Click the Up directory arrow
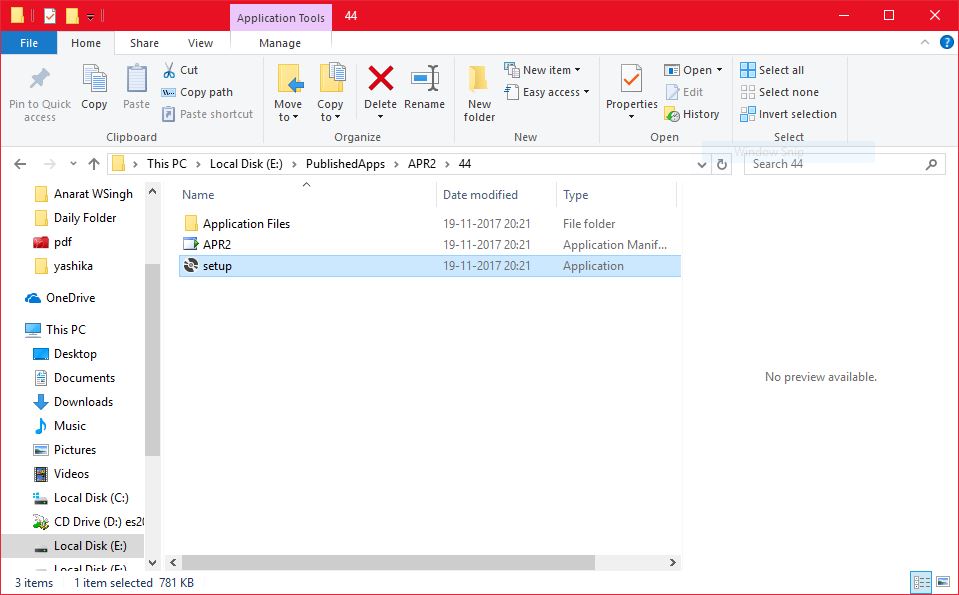Viewport: 959px width, 595px height. point(94,164)
